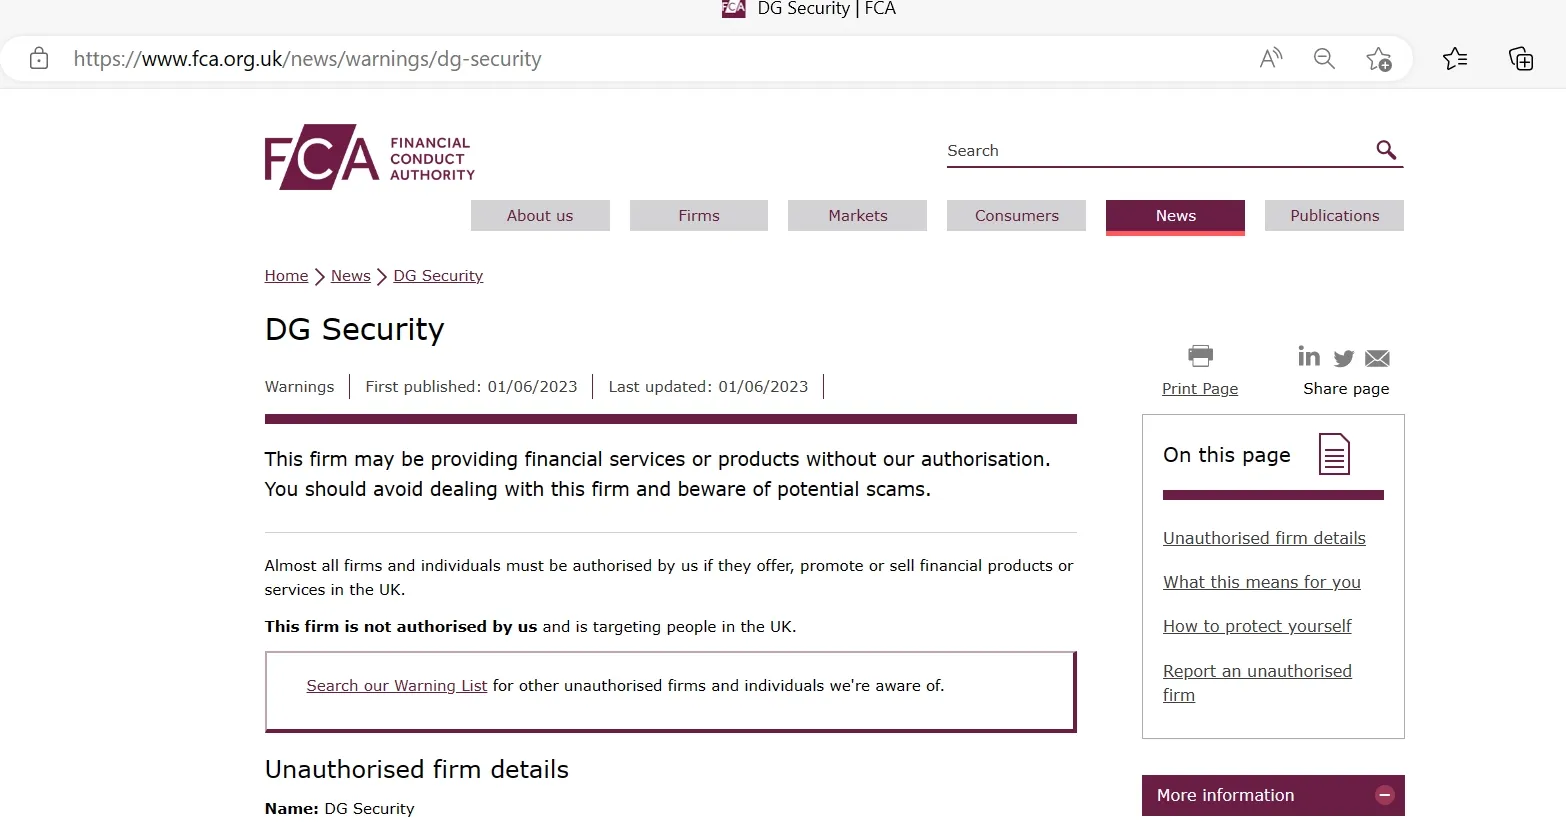Click the search magnifier icon
Screen dimensions: 1566x828
point(1386,150)
